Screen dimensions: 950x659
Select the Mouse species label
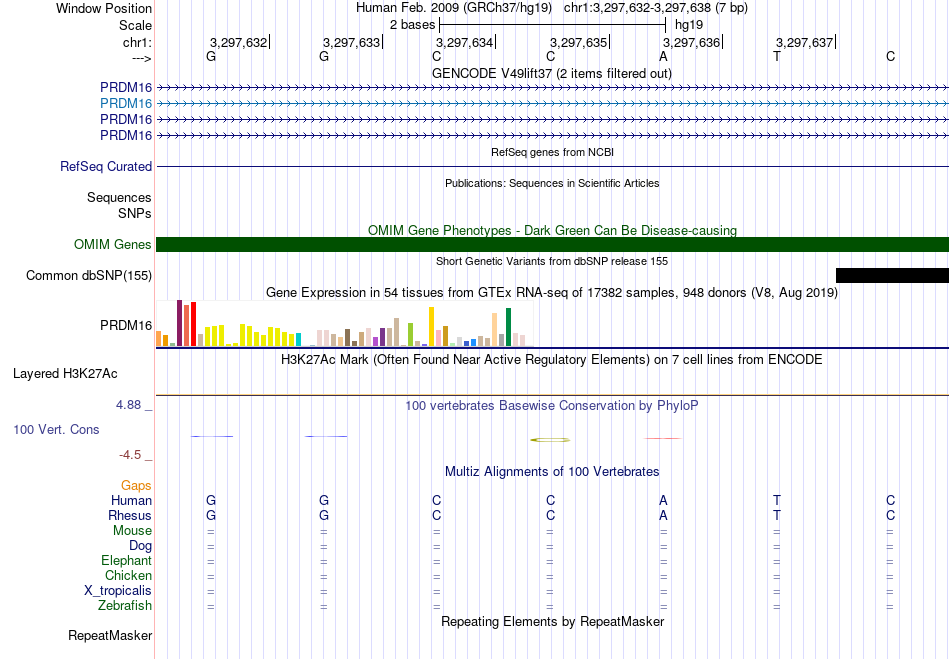[132, 531]
